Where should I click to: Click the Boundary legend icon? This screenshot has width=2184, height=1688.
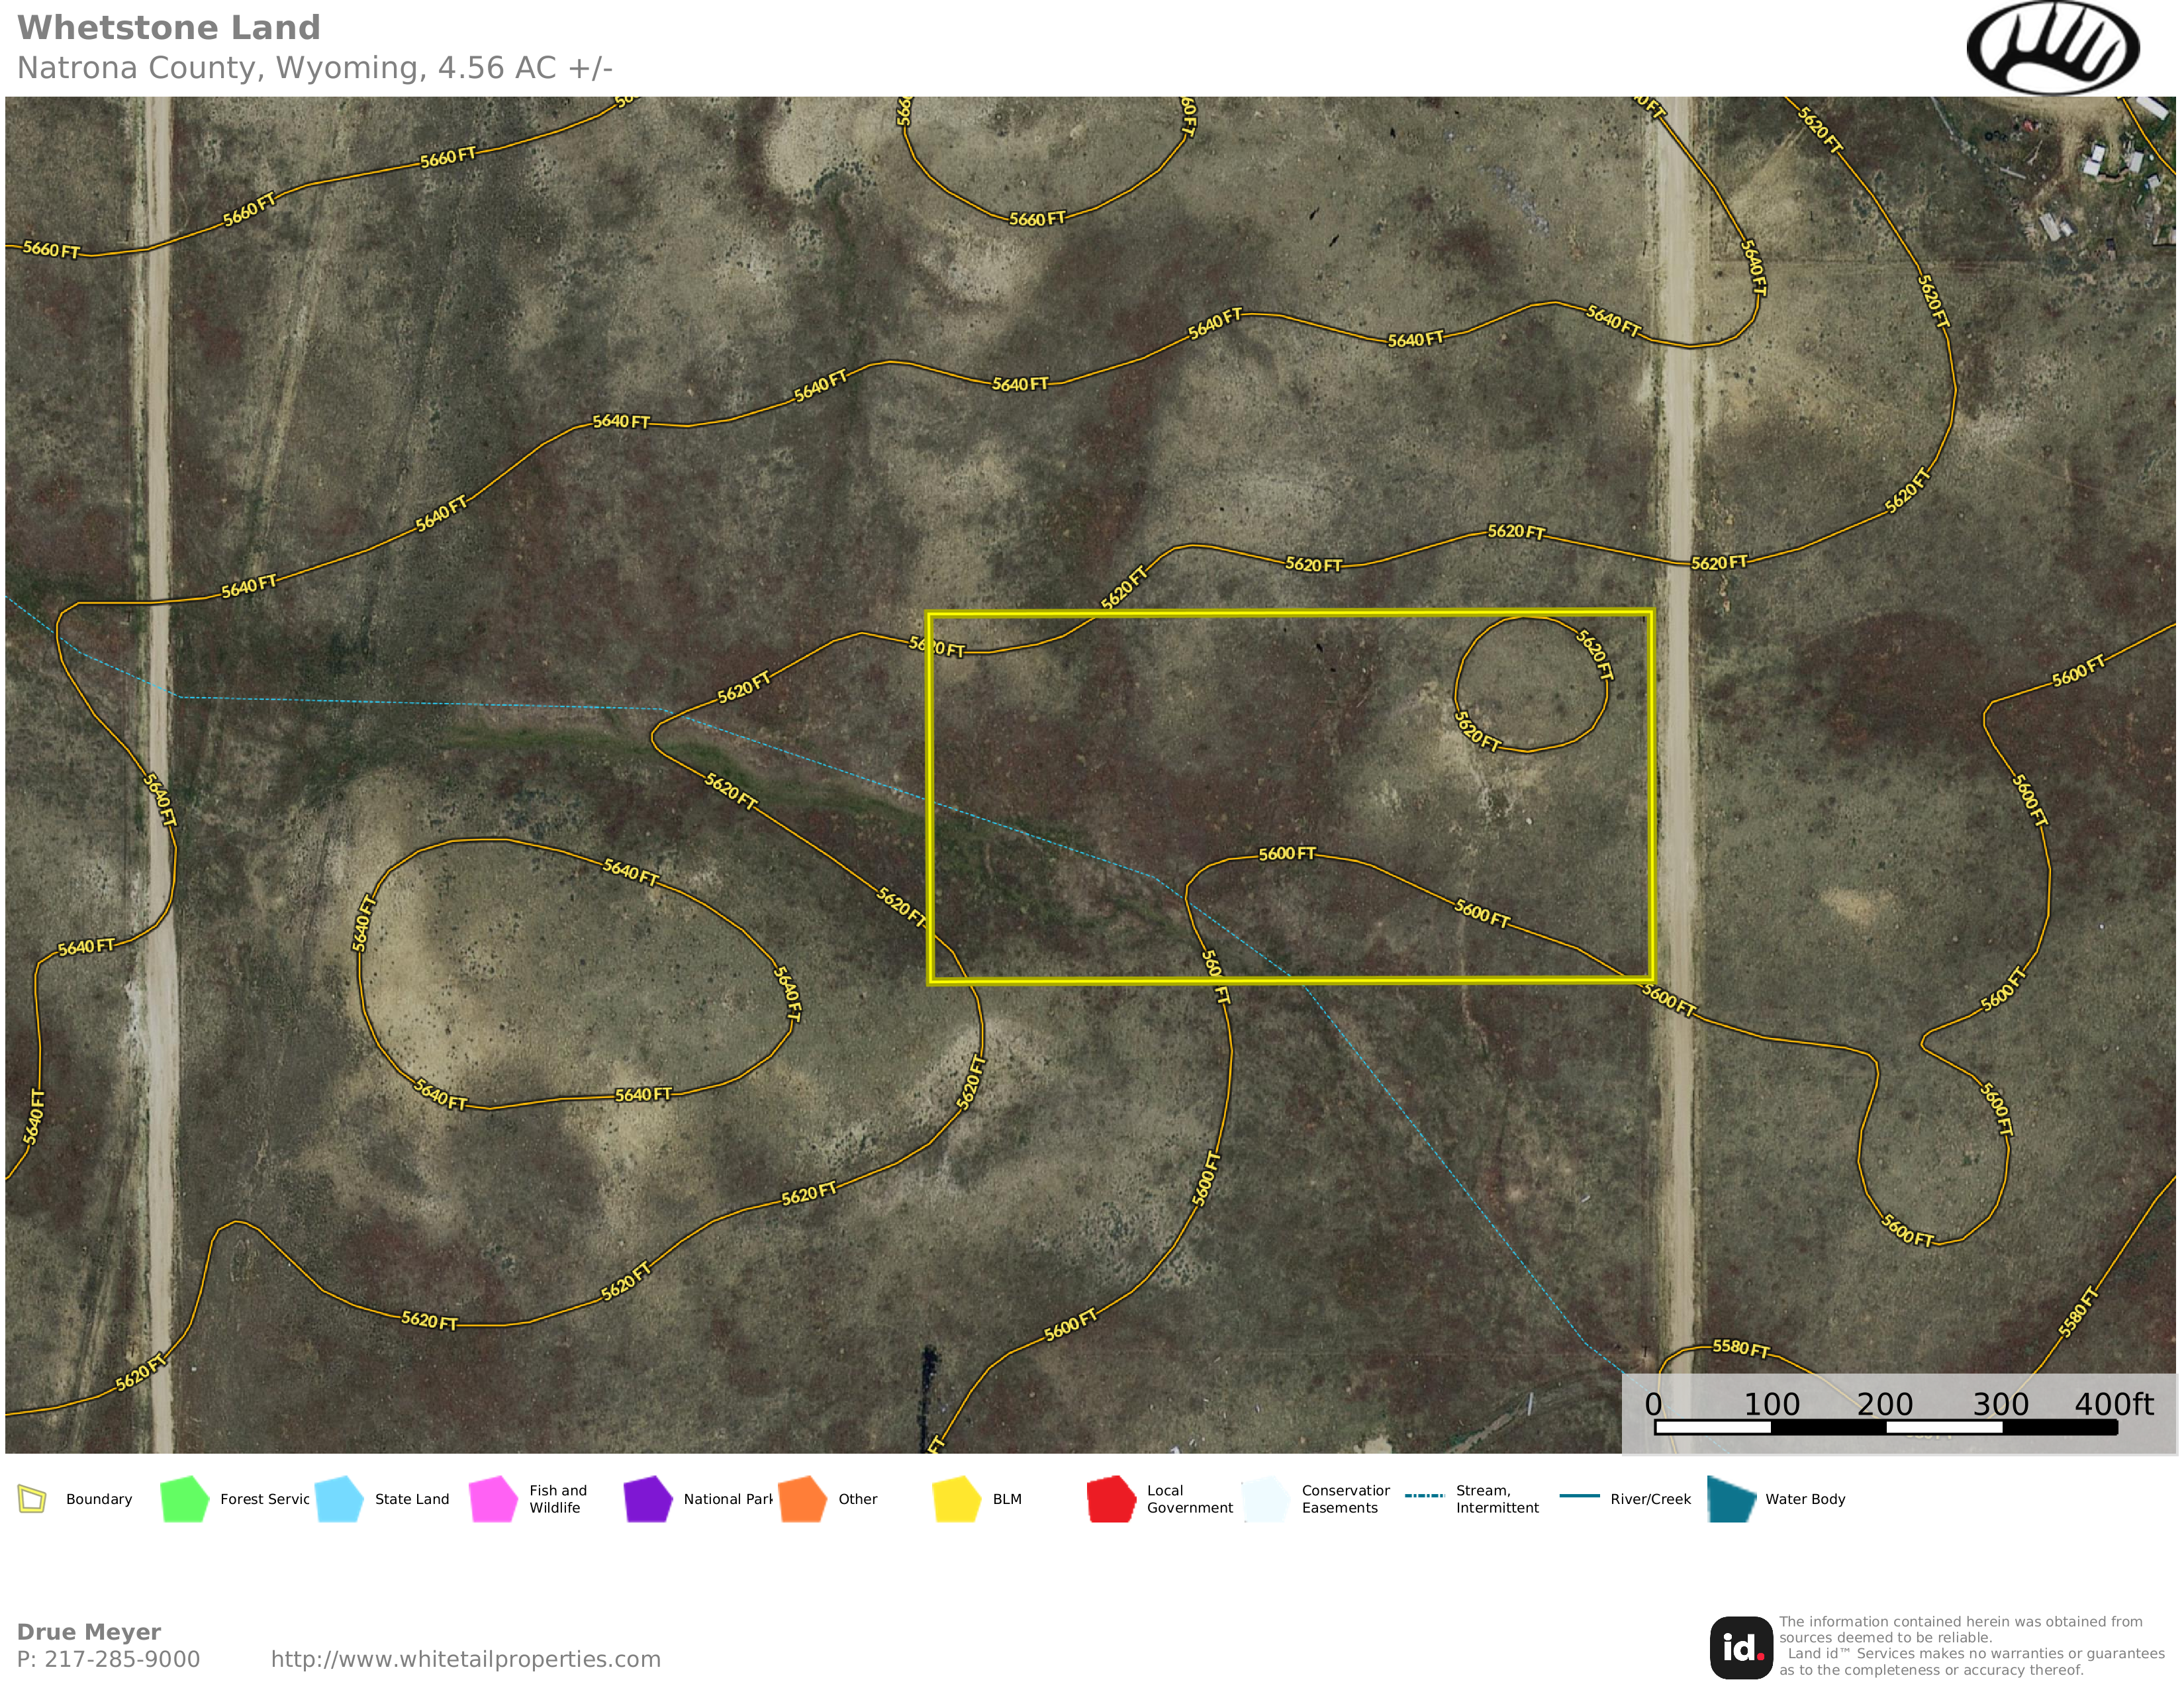coord(33,1499)
